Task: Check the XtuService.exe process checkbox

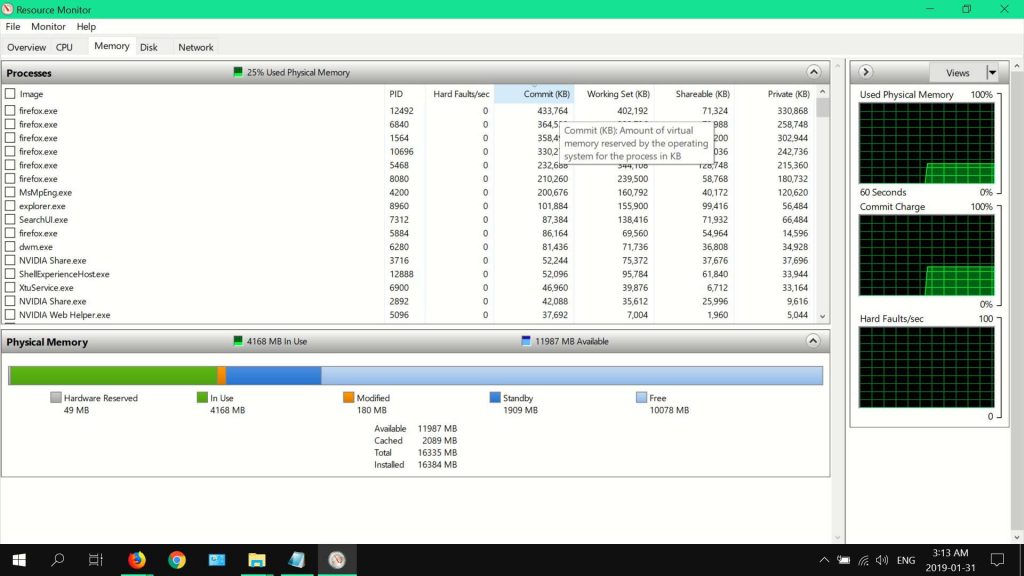Action: 10,287
